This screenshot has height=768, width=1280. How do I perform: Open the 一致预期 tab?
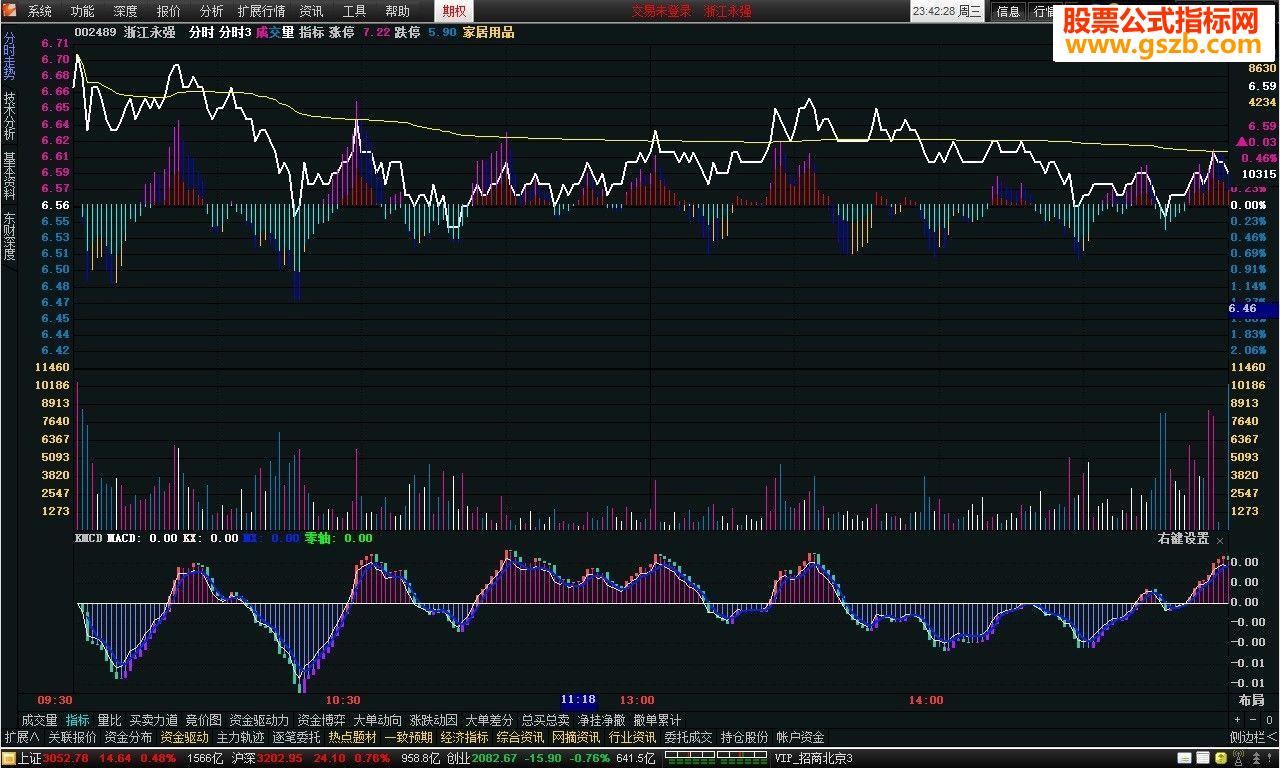point(408,737)
